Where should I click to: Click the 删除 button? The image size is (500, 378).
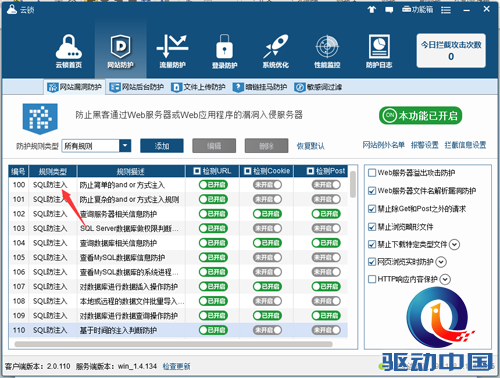point(266,146)
